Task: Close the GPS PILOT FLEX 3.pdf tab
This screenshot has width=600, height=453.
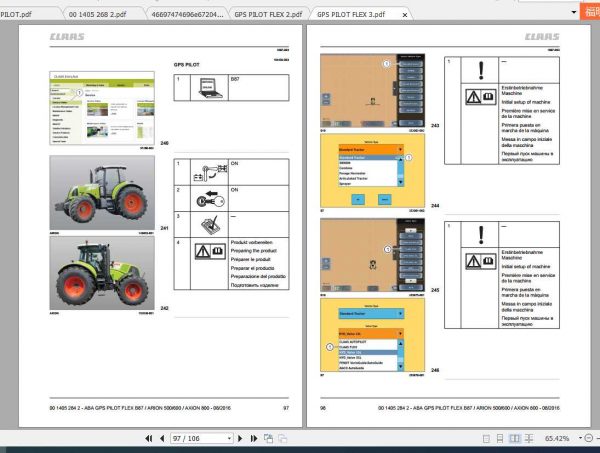Action: 405,15
